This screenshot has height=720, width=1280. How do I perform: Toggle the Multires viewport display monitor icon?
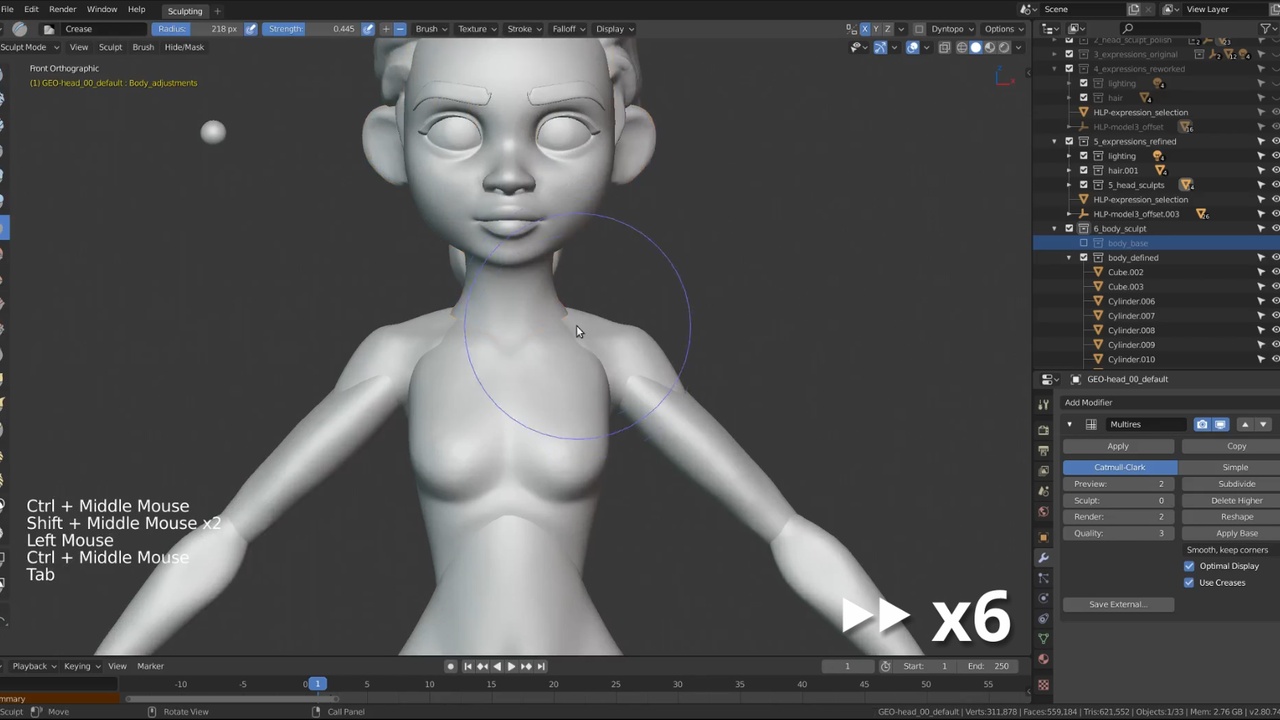[x=1220, y=424]
